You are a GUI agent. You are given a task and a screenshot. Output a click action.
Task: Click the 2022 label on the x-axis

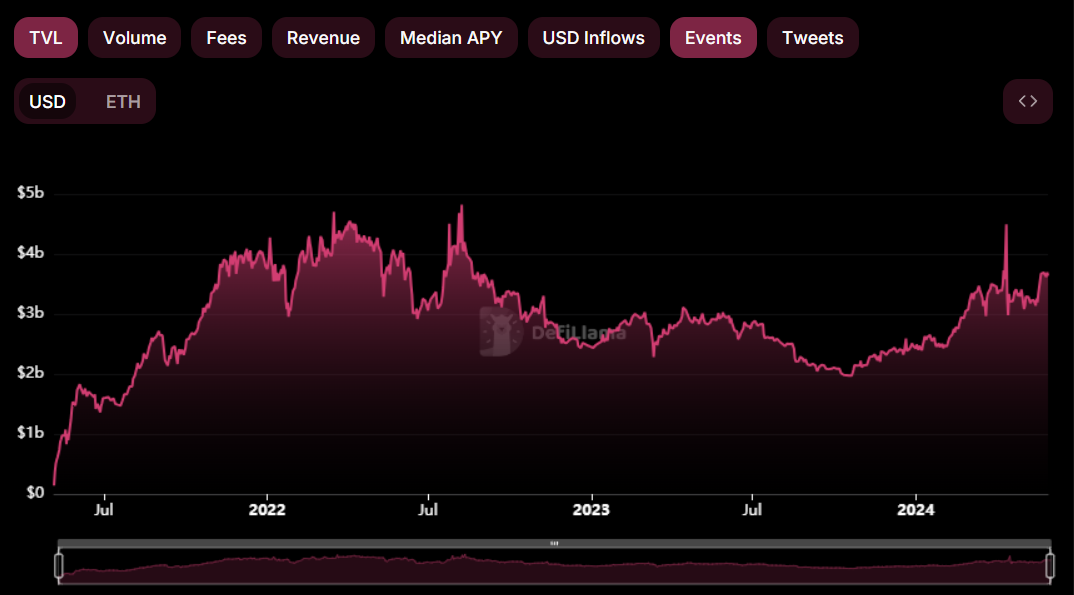pos(267,510)
